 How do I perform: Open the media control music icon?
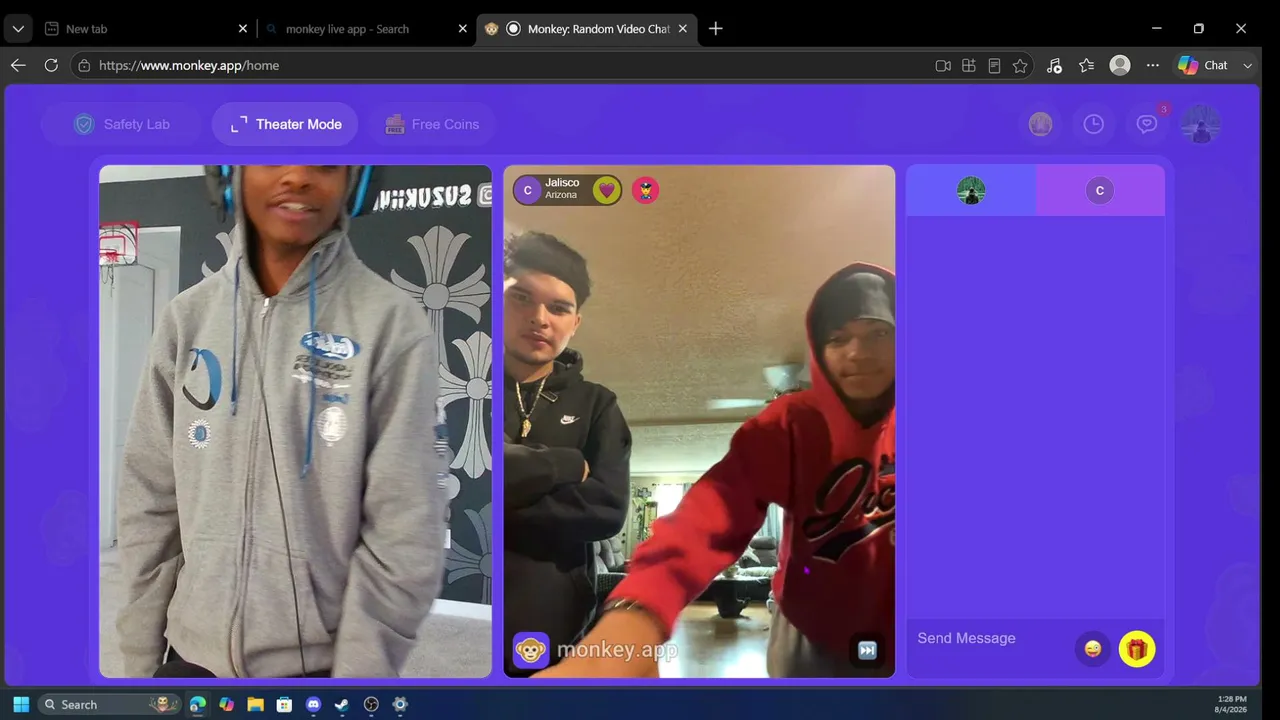coord(1054,65)
